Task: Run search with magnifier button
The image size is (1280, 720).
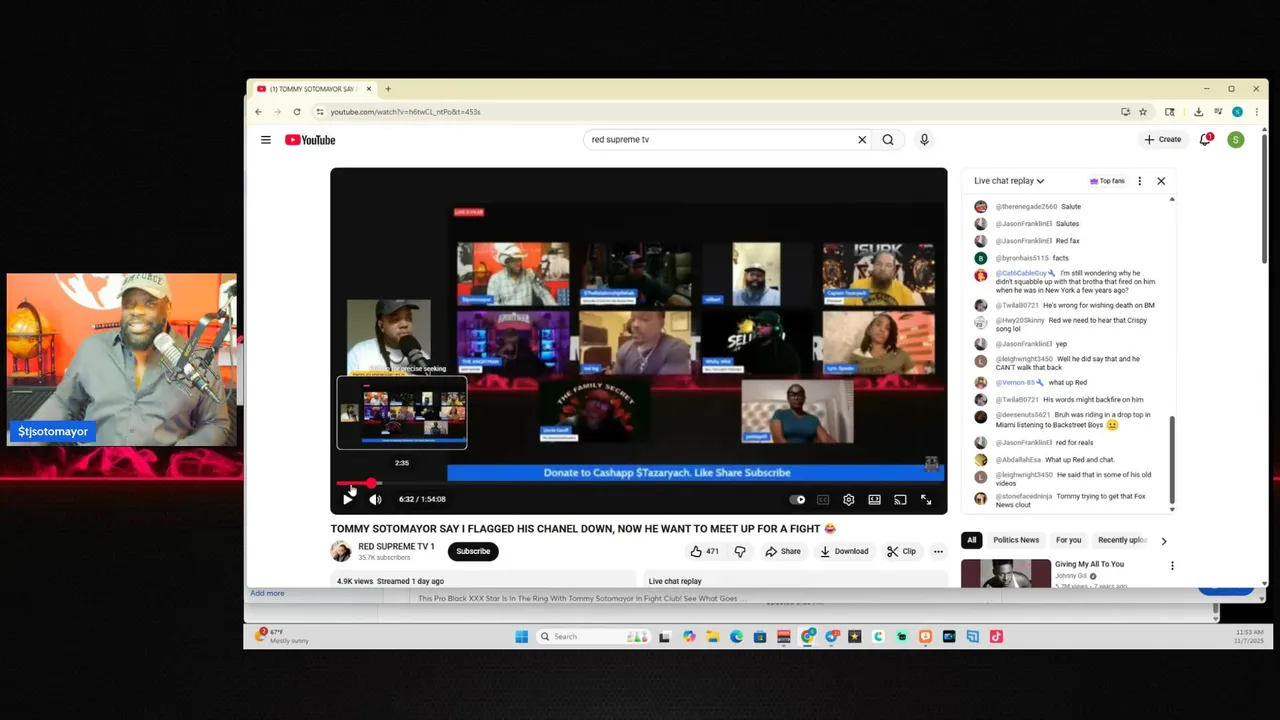Action: [888, 140]
